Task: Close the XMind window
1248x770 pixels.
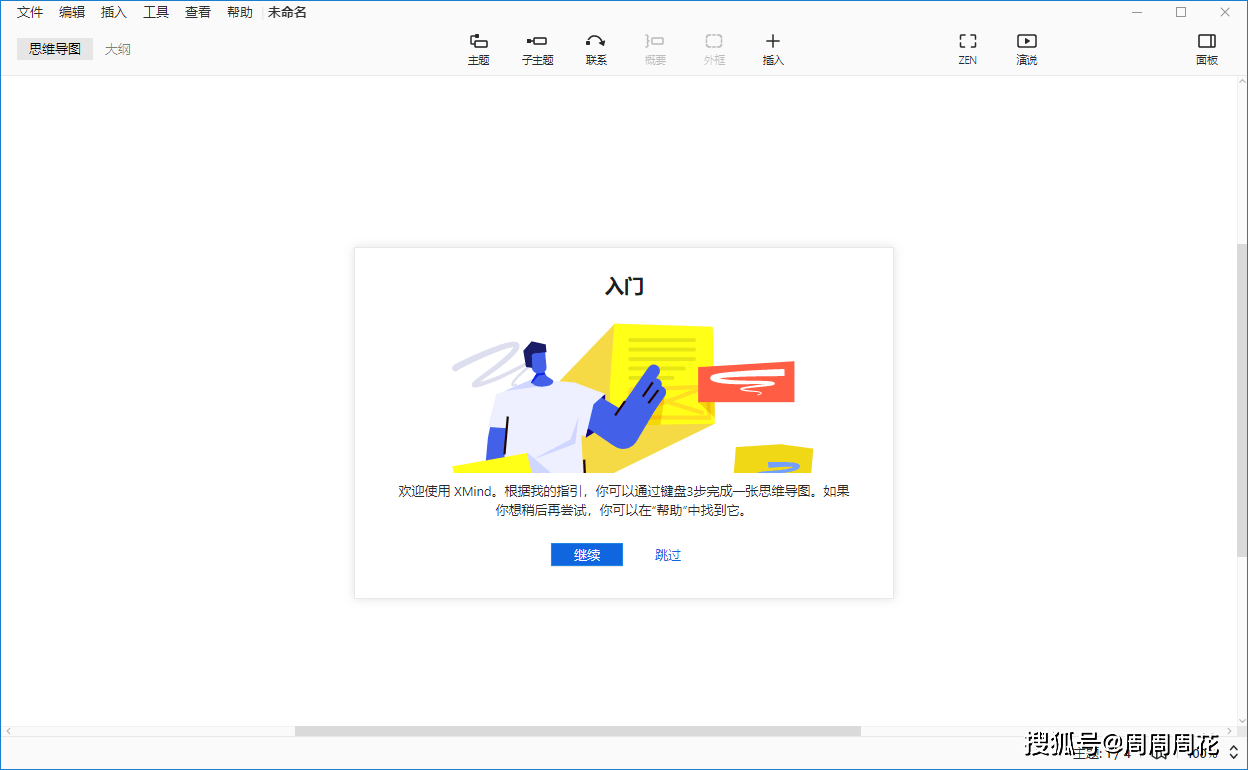Action: tap(1225, 12)
